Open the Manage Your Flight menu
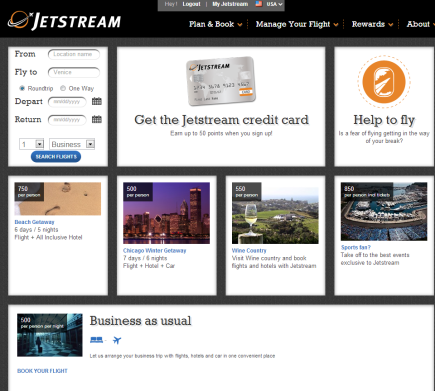The image size is (435, 391). pyautogui.click(x=297, y=24)
